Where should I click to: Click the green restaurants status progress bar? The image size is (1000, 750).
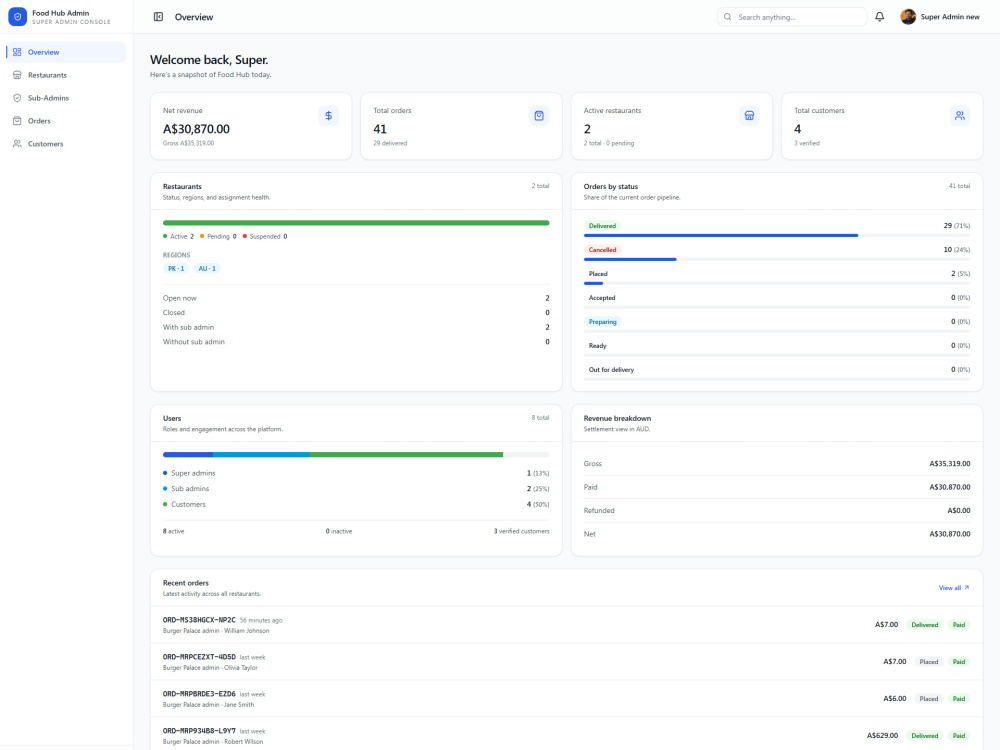[356, 223]
